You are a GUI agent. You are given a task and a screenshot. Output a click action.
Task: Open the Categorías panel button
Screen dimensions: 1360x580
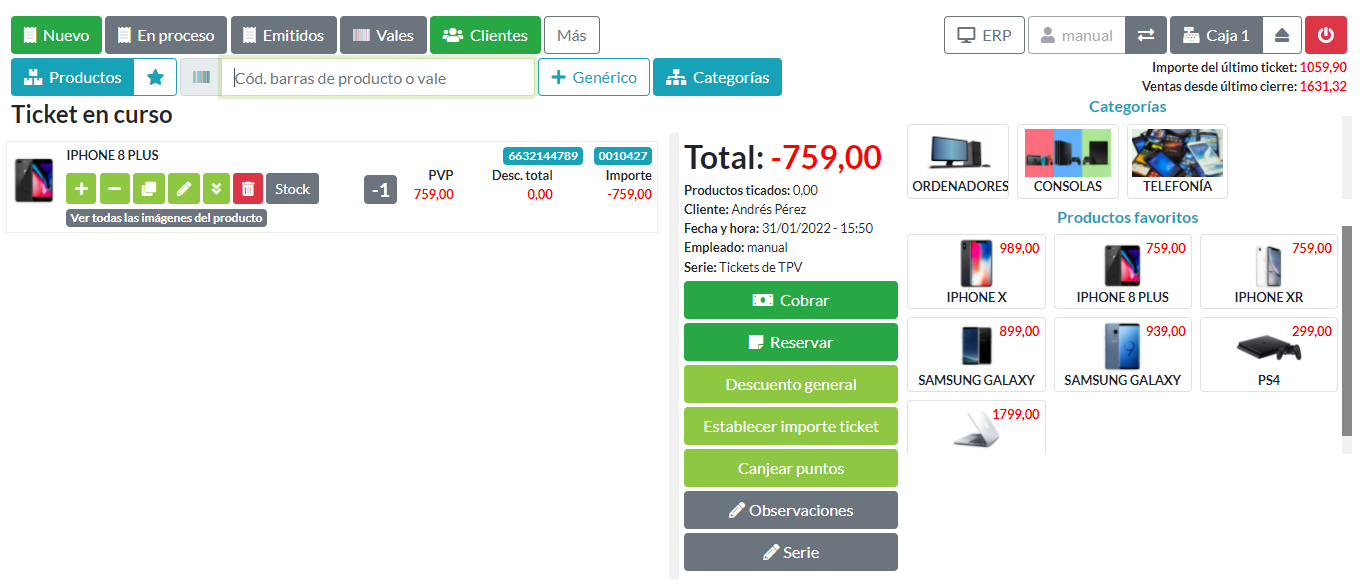(x=717, y=77)
